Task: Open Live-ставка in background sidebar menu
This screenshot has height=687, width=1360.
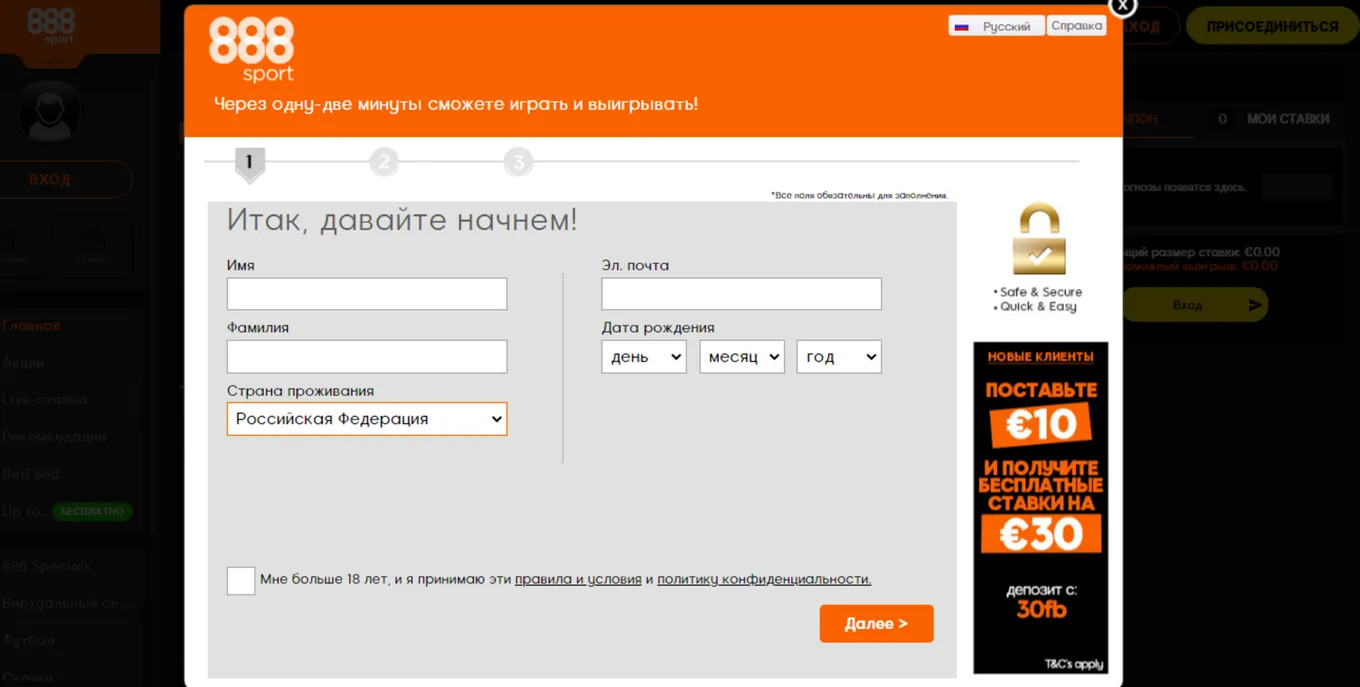Action: click(x=44, y=400)
